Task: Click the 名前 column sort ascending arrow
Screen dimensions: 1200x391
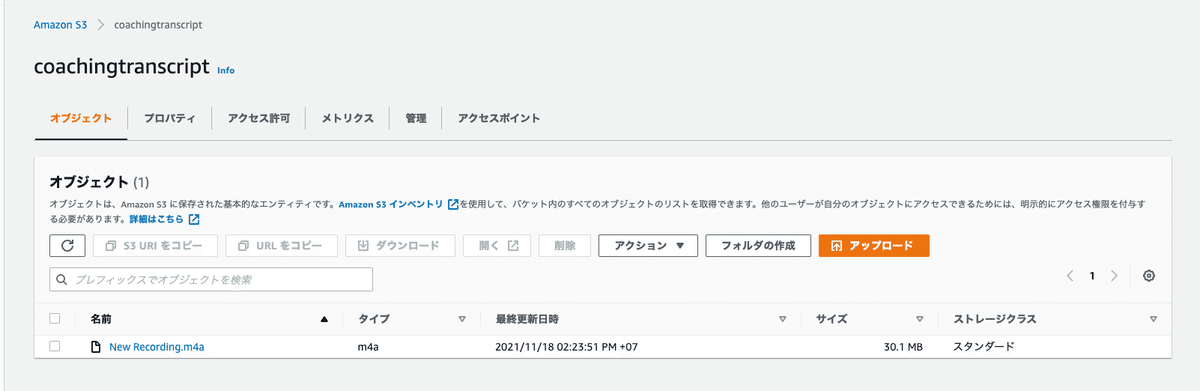Action: pos(324,320)
